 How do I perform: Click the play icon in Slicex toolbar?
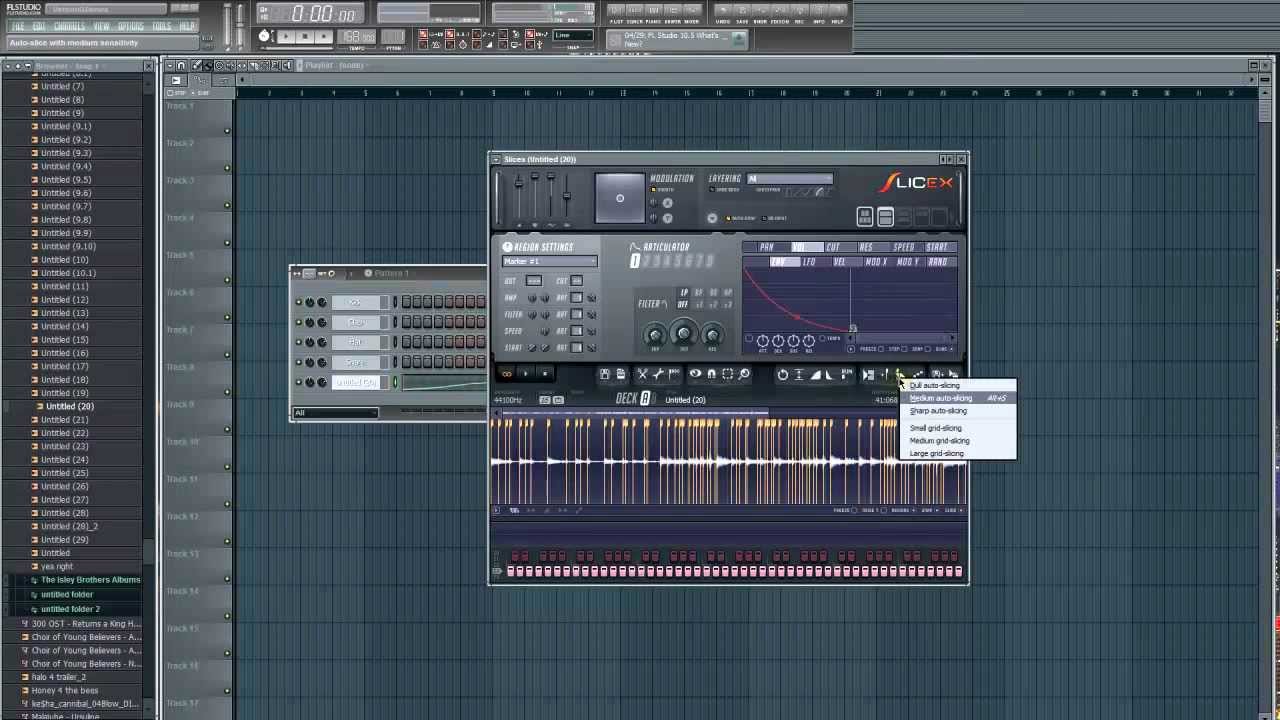coord(526,374)
